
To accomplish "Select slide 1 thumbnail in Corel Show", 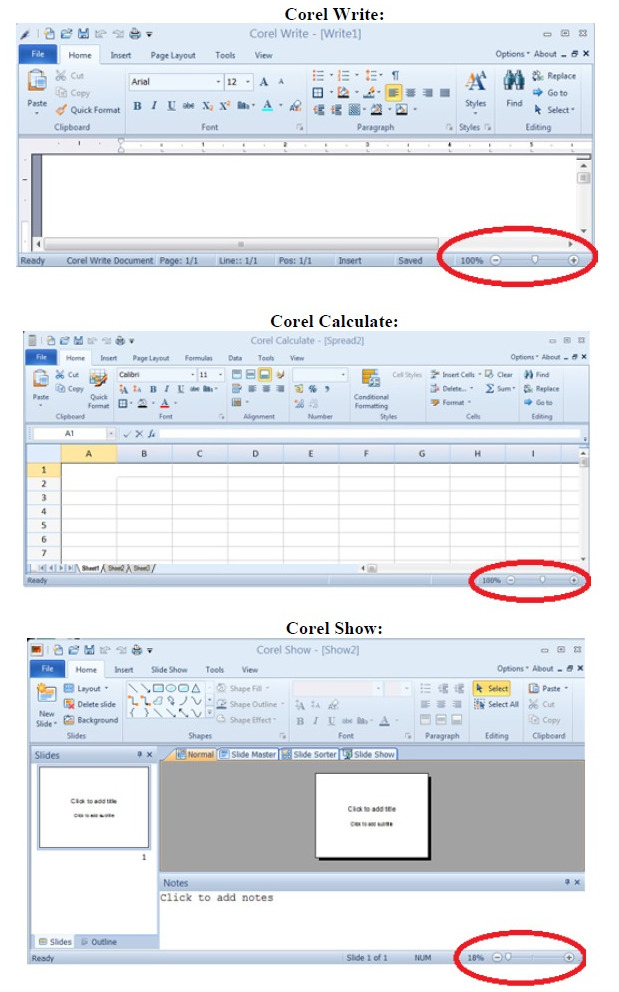I will (94, 807).
